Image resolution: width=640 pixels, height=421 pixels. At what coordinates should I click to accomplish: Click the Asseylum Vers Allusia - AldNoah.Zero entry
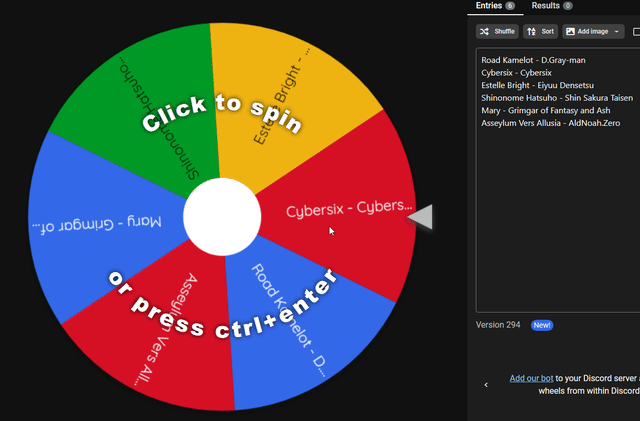(551, 123)
